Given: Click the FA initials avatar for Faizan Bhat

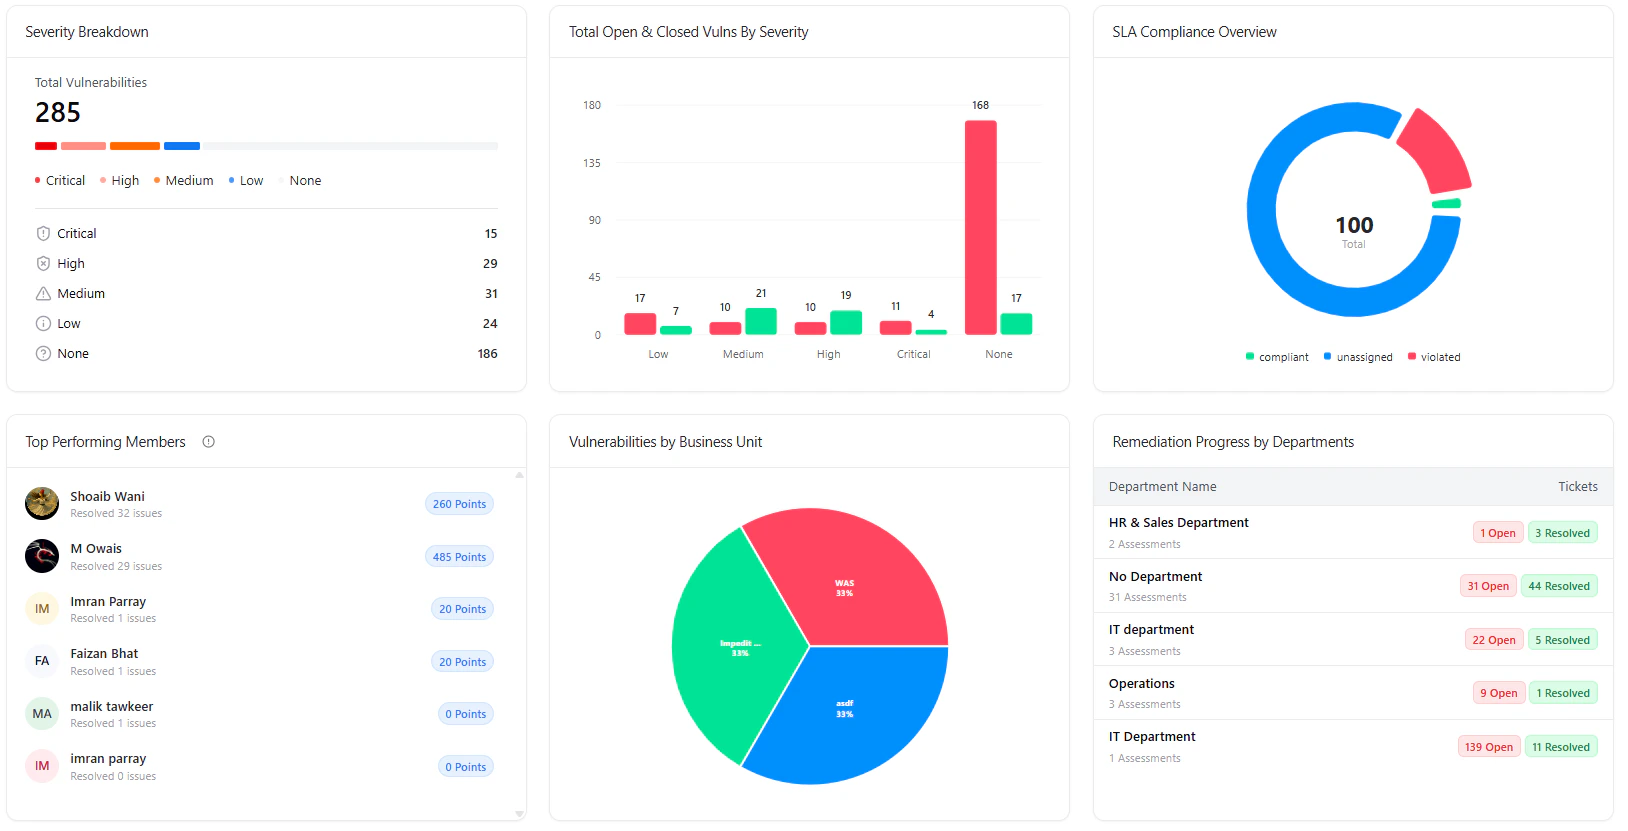Looking at the screenshot, I should pos(42,661).
